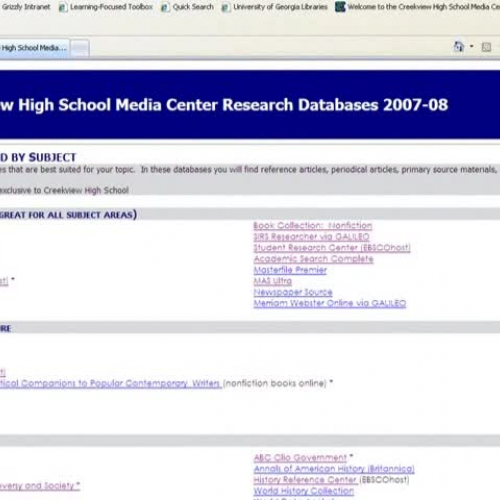Open ABC Clio Government link
Image resolution: width=500 pixels, height=500 pixels.
pyautogui.click(x=300, y=458)
